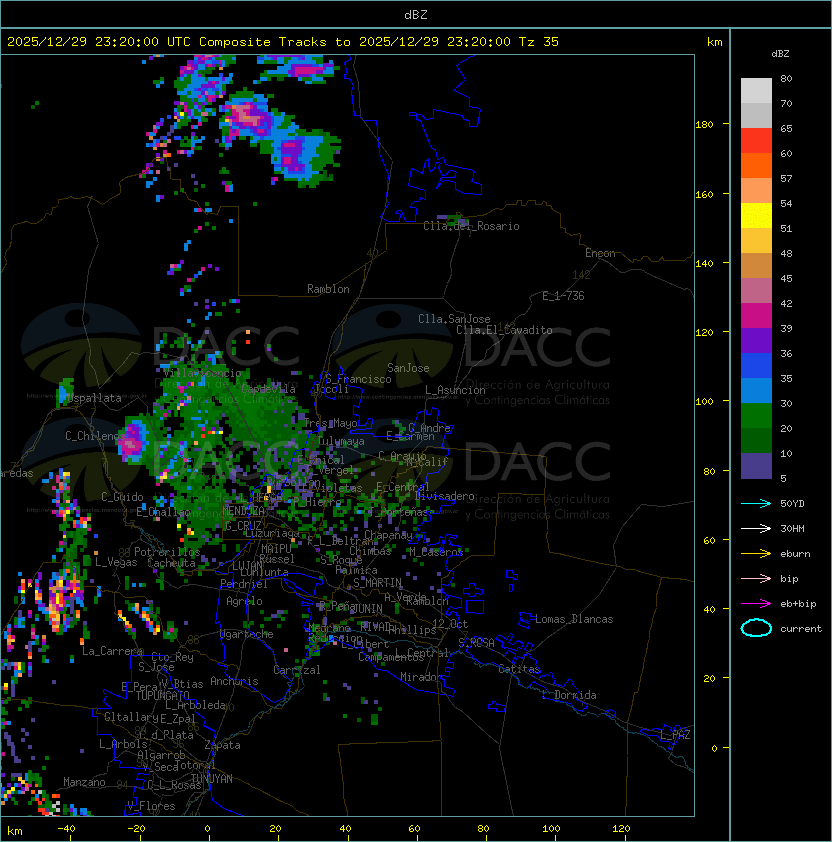This screenshot has width=832, height=842.
Task: Click the '-40' km mark on bottom axis
Action: click(x=66, y=829)
